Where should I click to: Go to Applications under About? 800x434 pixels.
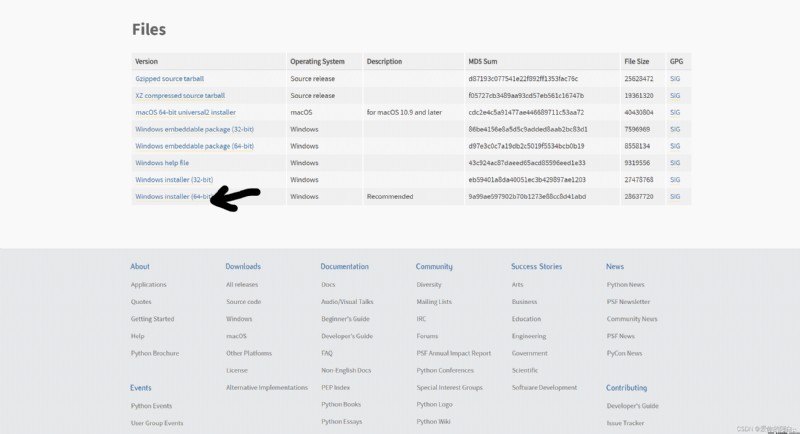coord(148,285)
